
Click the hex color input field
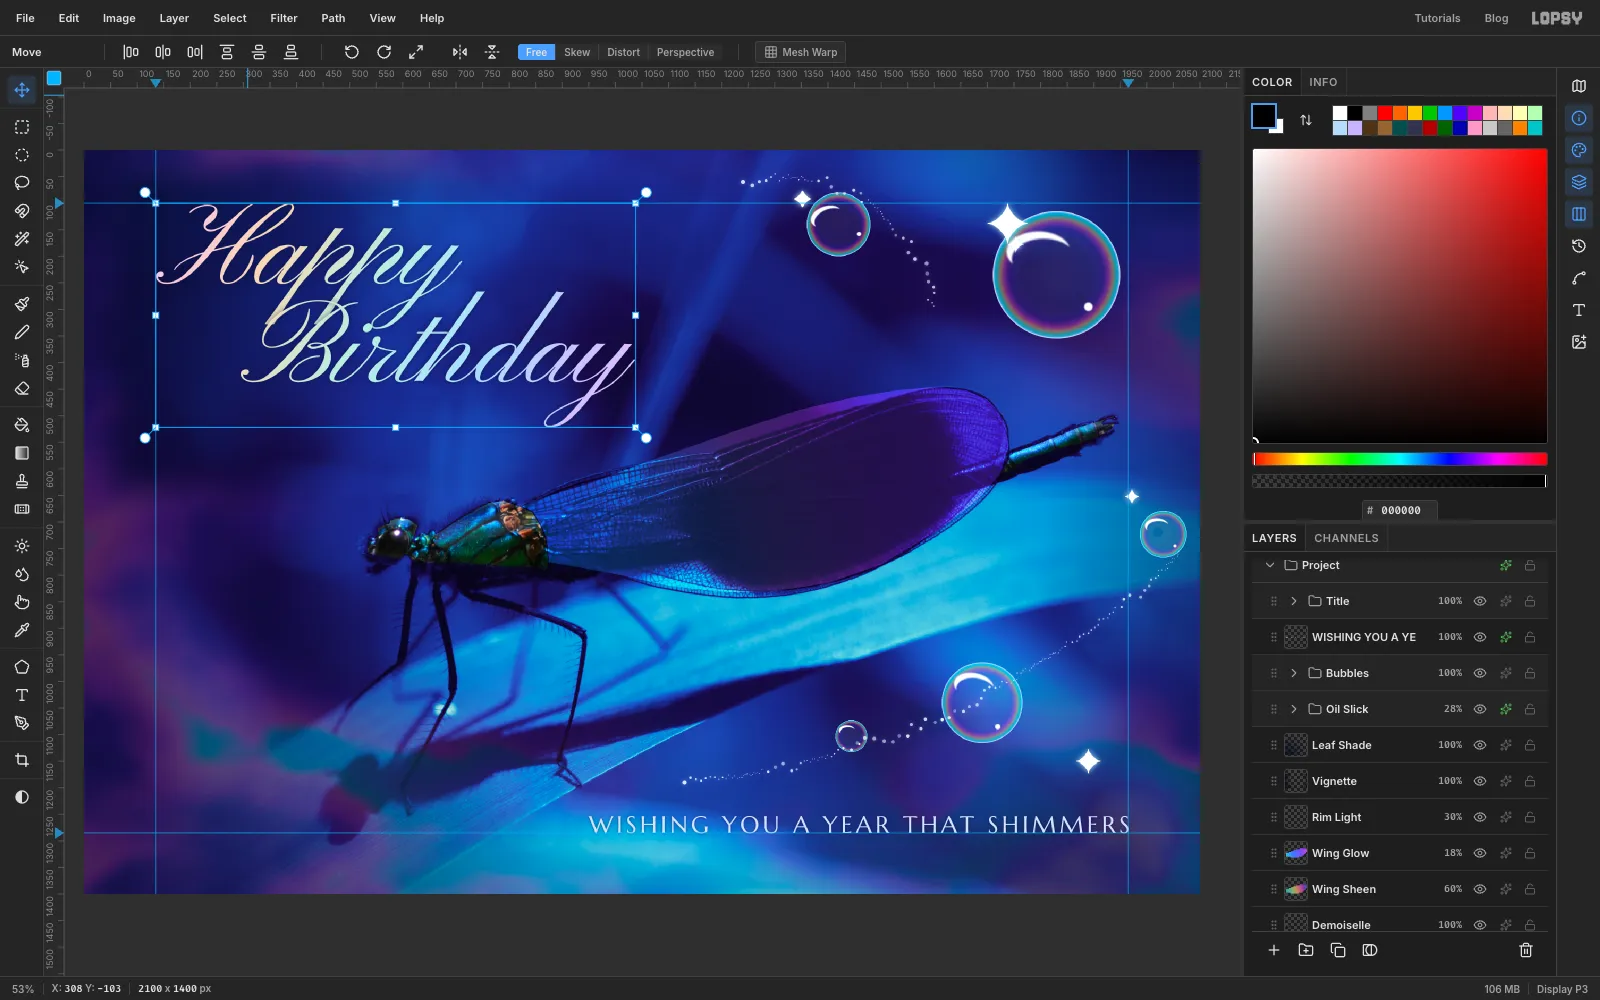tap(1400, 510)
